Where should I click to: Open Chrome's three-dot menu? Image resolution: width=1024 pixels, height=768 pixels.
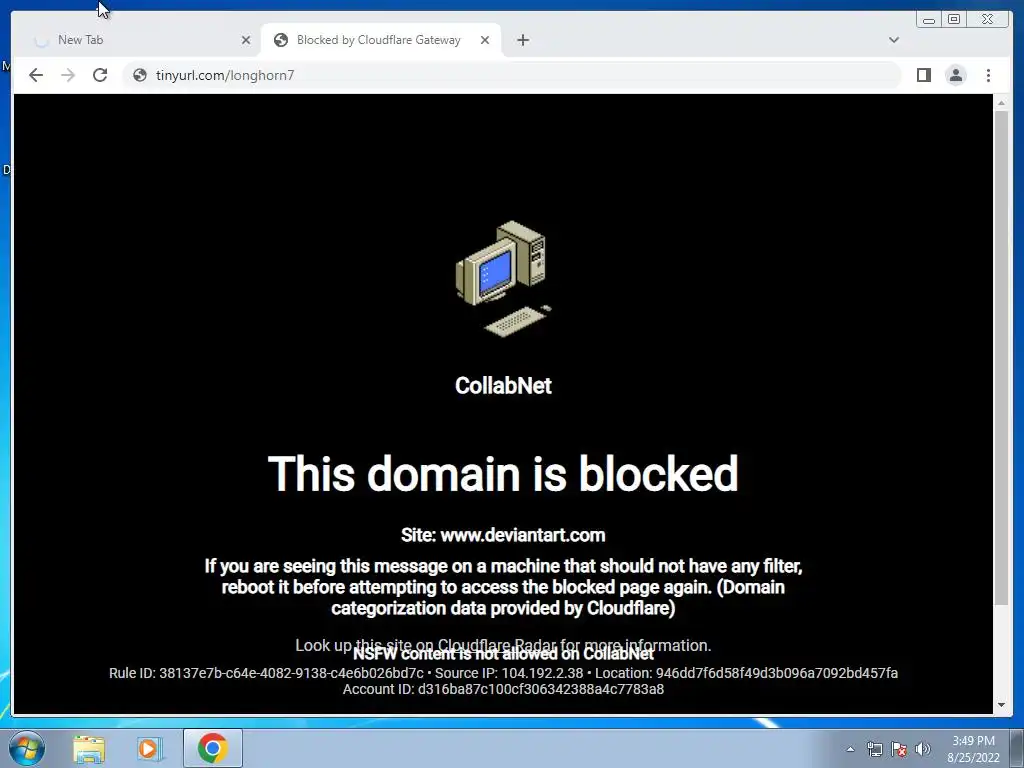click(988, 75)
